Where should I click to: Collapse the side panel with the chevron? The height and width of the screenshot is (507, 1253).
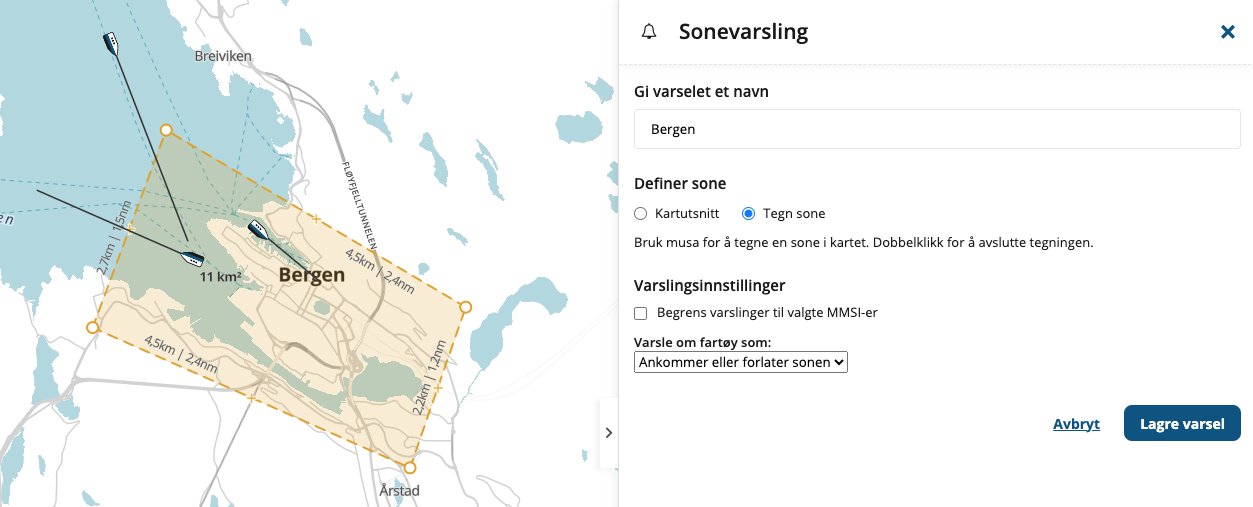(608, 433)
